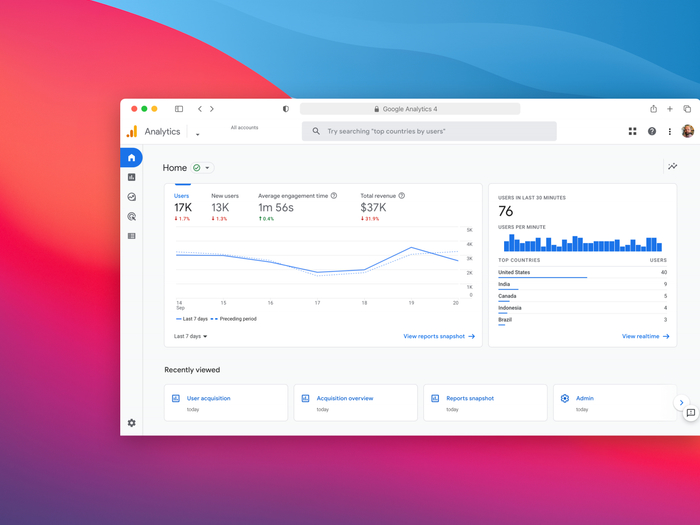Click the Safari share icon
700x525 pixels.
[653, 109]
